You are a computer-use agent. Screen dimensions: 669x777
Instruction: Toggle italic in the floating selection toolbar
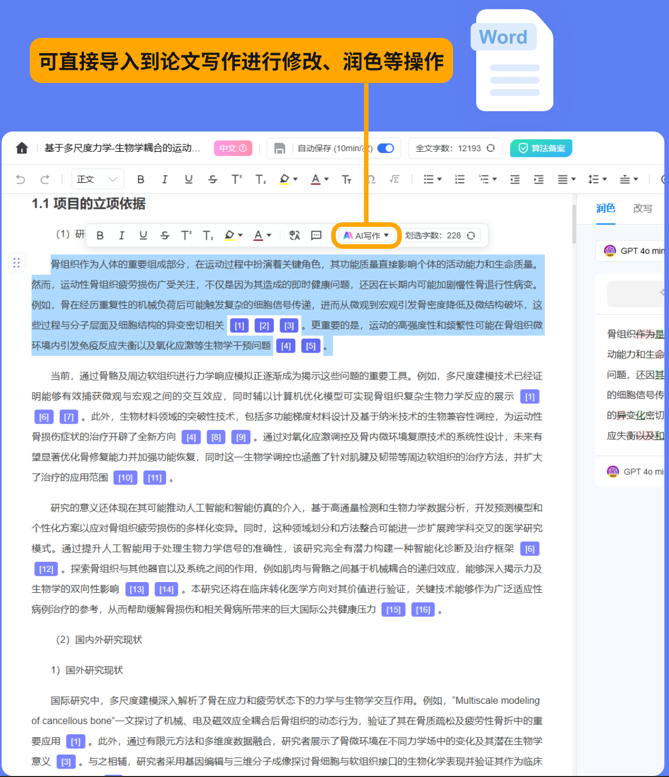(x=121, y=235)
